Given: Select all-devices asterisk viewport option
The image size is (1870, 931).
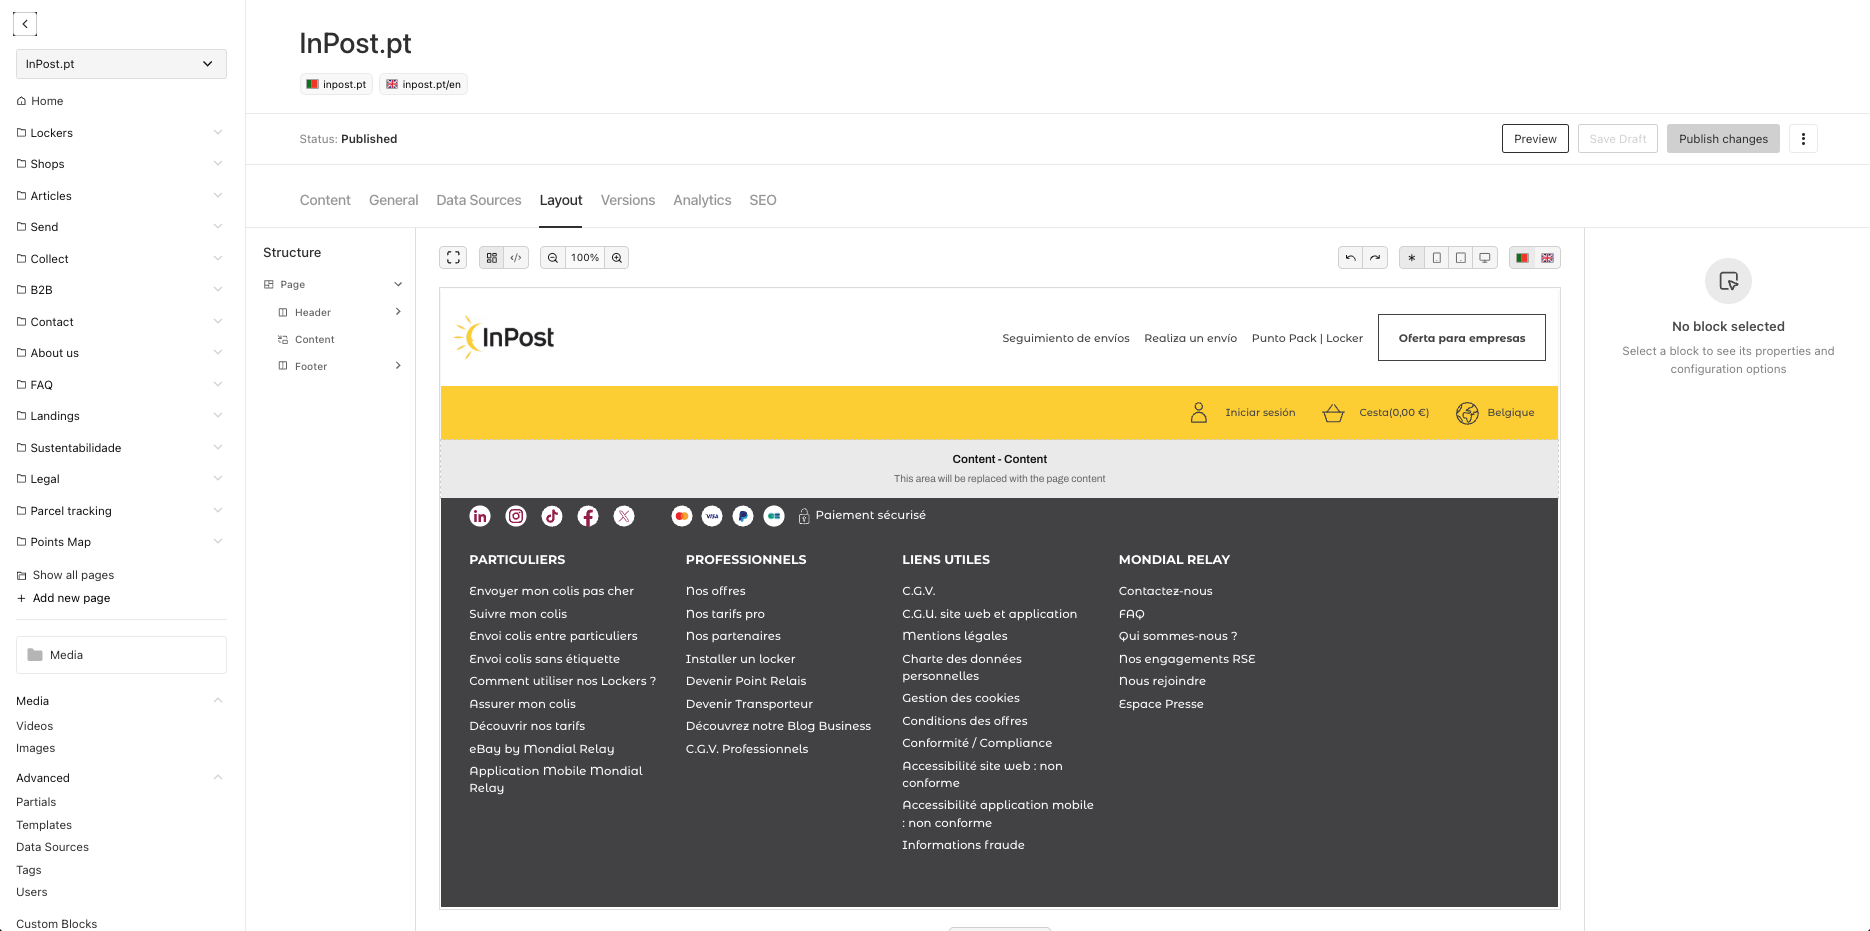Looking at the screenshot, I should coord(1412,258).
